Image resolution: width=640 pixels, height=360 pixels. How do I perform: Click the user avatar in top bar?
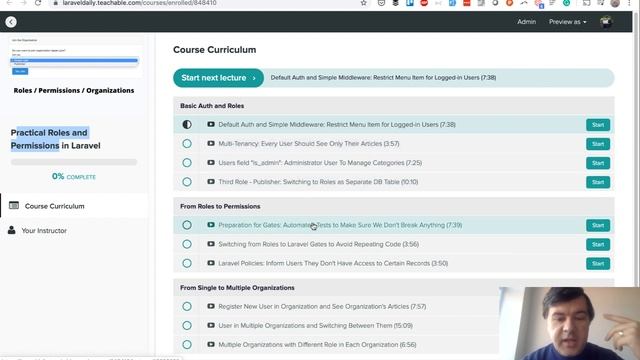coord(606,22)
